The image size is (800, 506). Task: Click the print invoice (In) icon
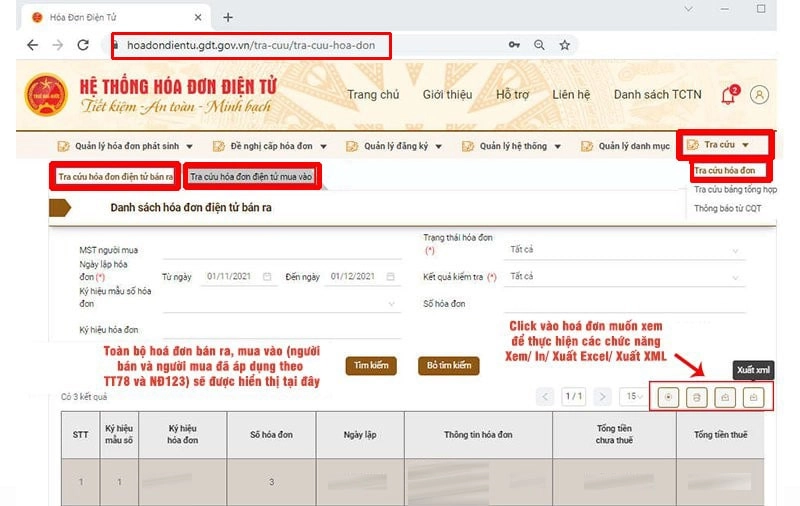(697, 397)
